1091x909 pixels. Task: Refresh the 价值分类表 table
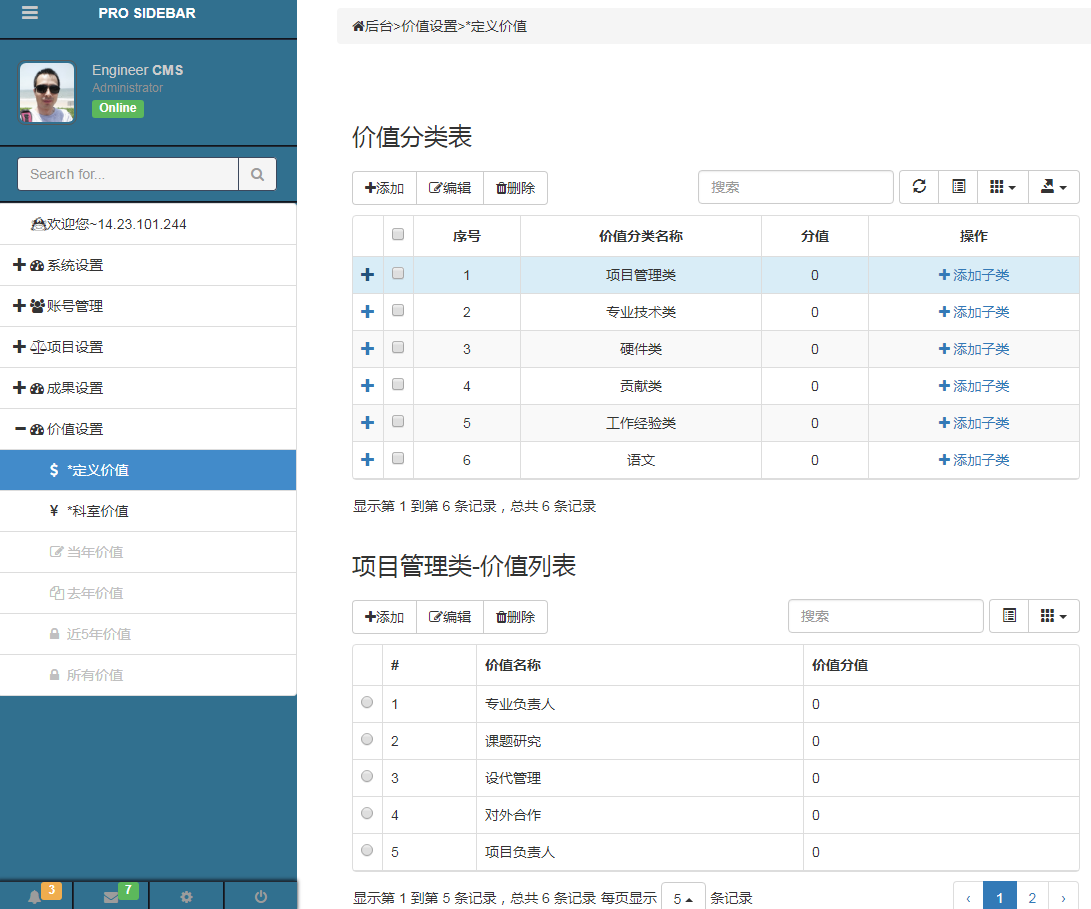coord(919,187)
